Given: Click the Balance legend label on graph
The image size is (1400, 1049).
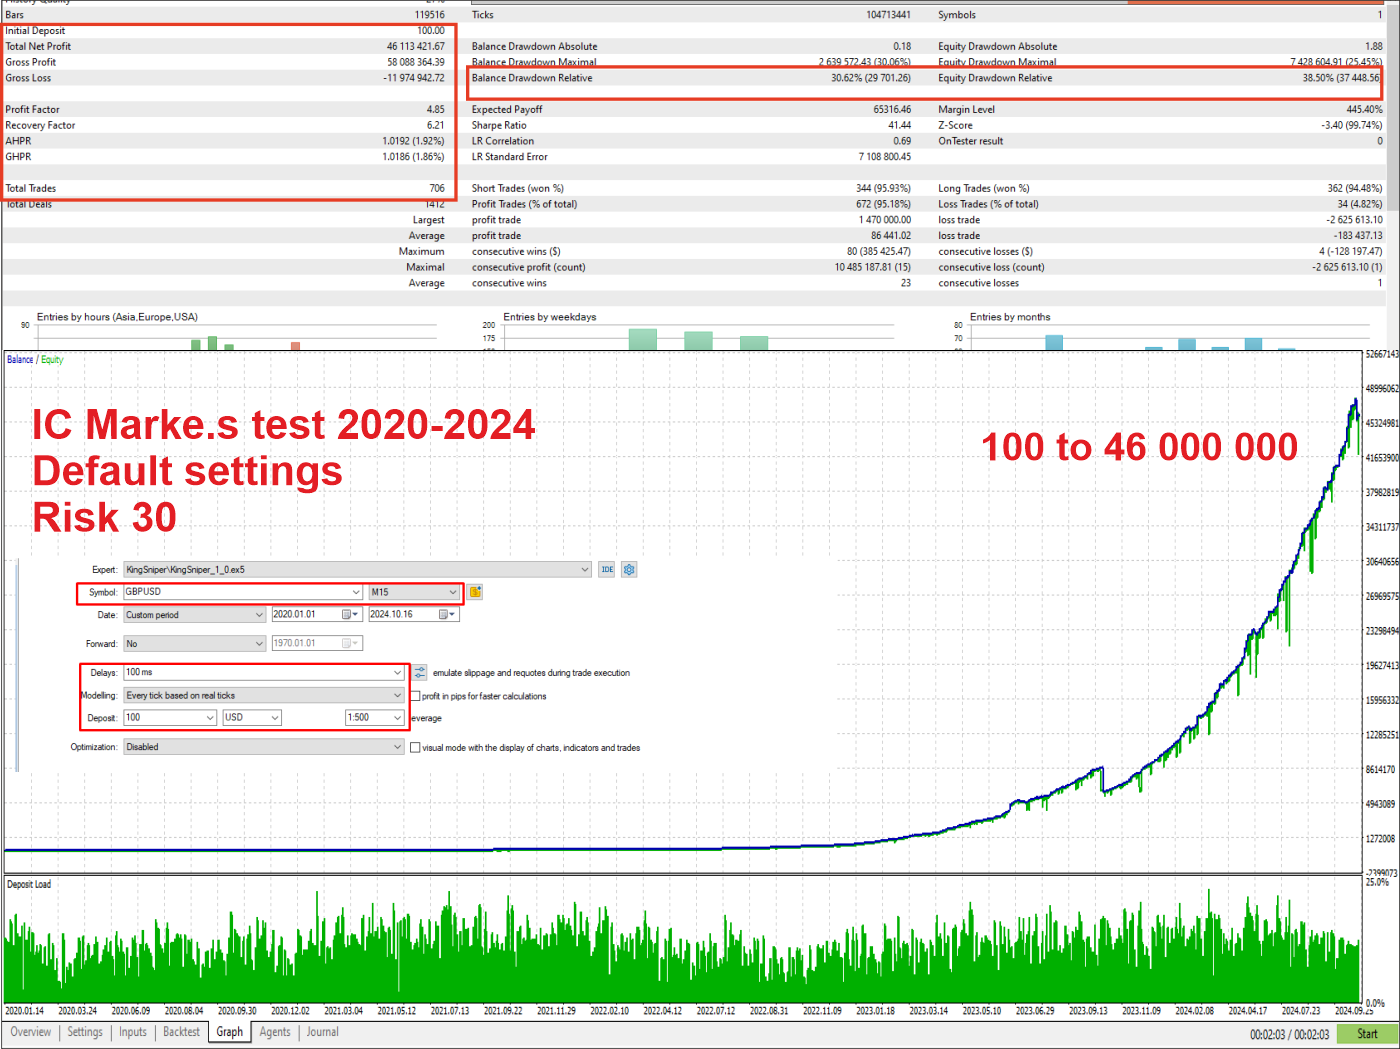Looking at the screenshot, I should [x=20, y=359].
